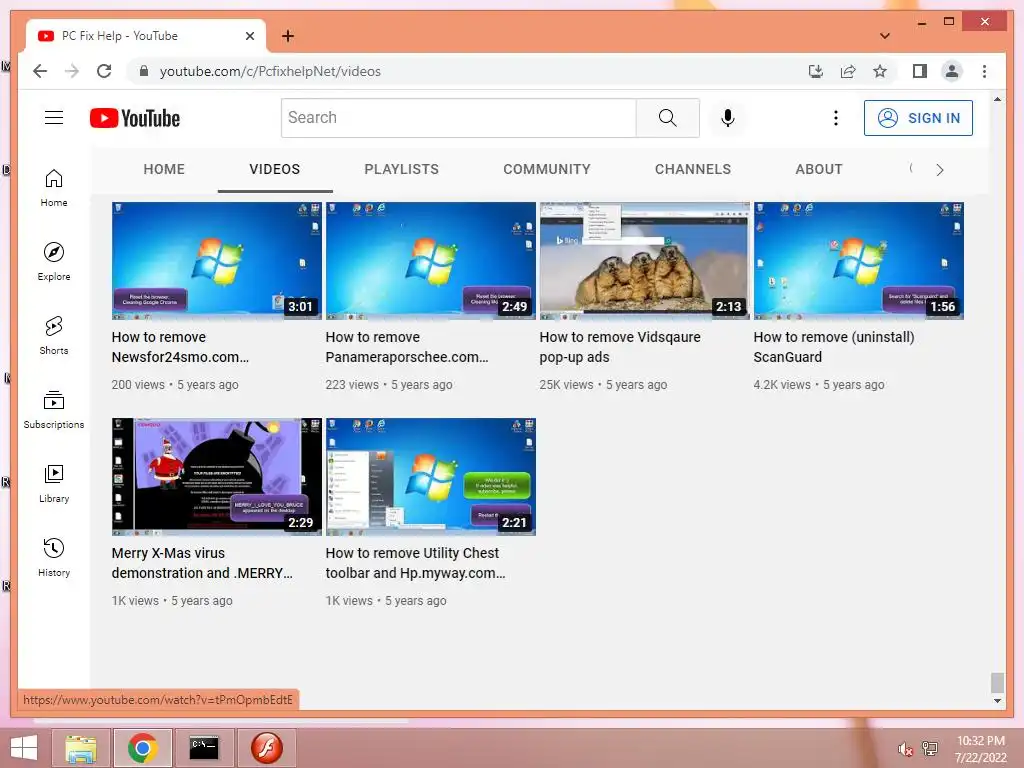Open the Windows Start menu

[x=24, y=748]
